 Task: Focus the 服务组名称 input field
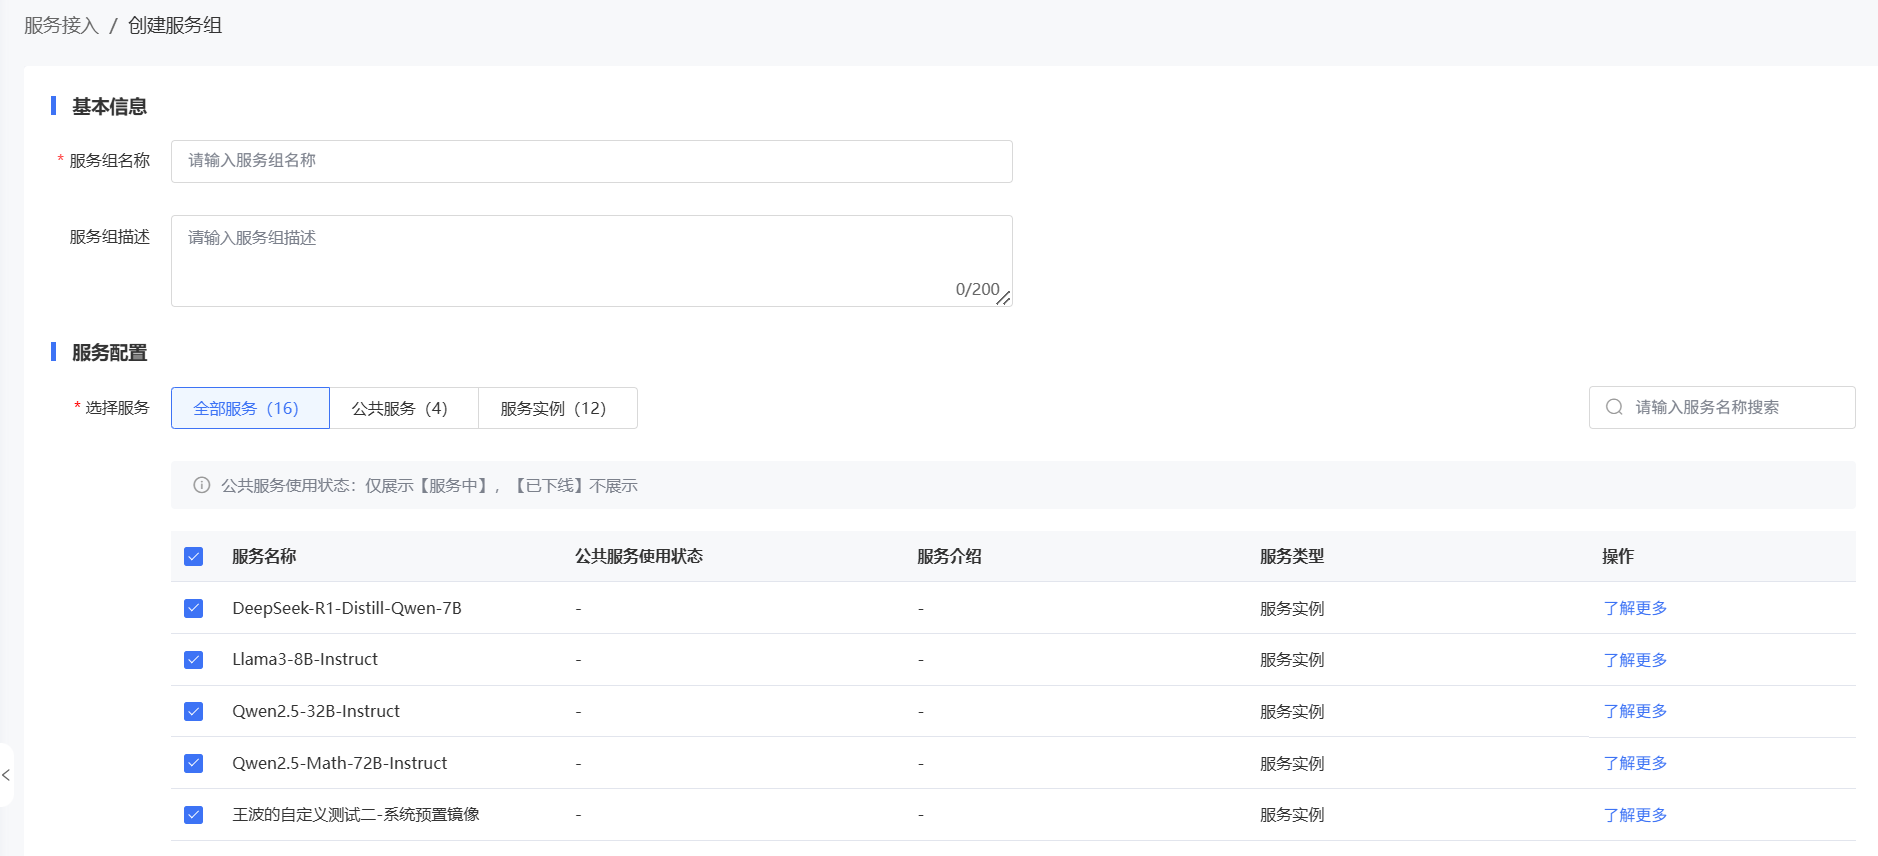coord(592,161)
